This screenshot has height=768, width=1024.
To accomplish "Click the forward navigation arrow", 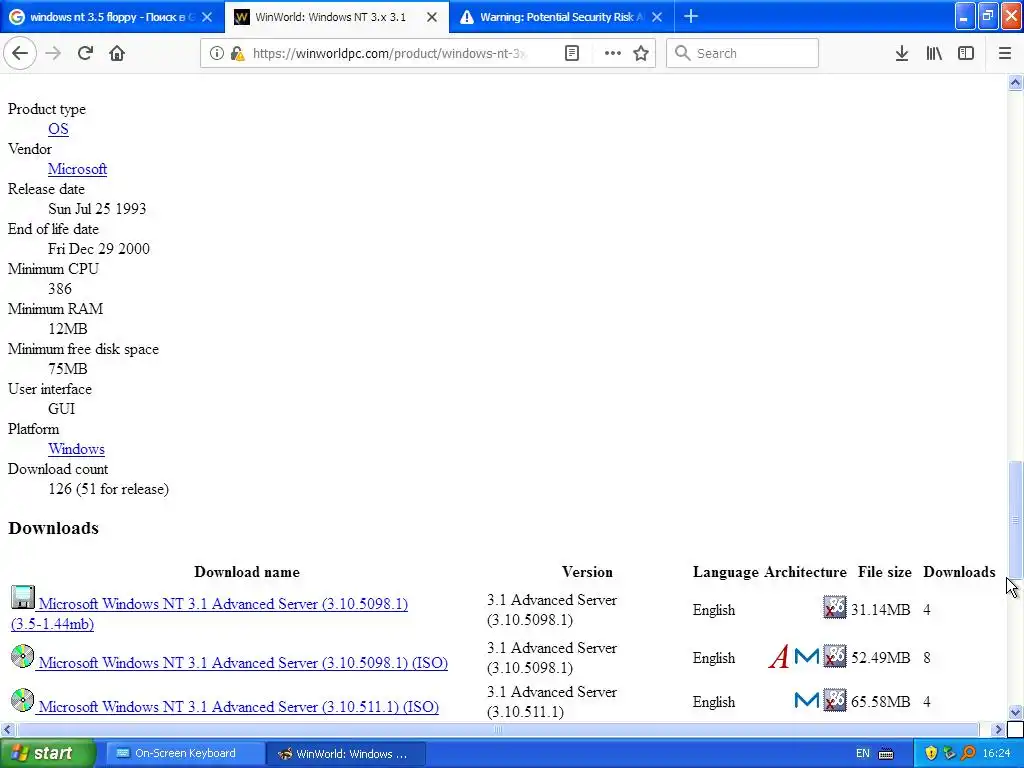I will (53, 54).
